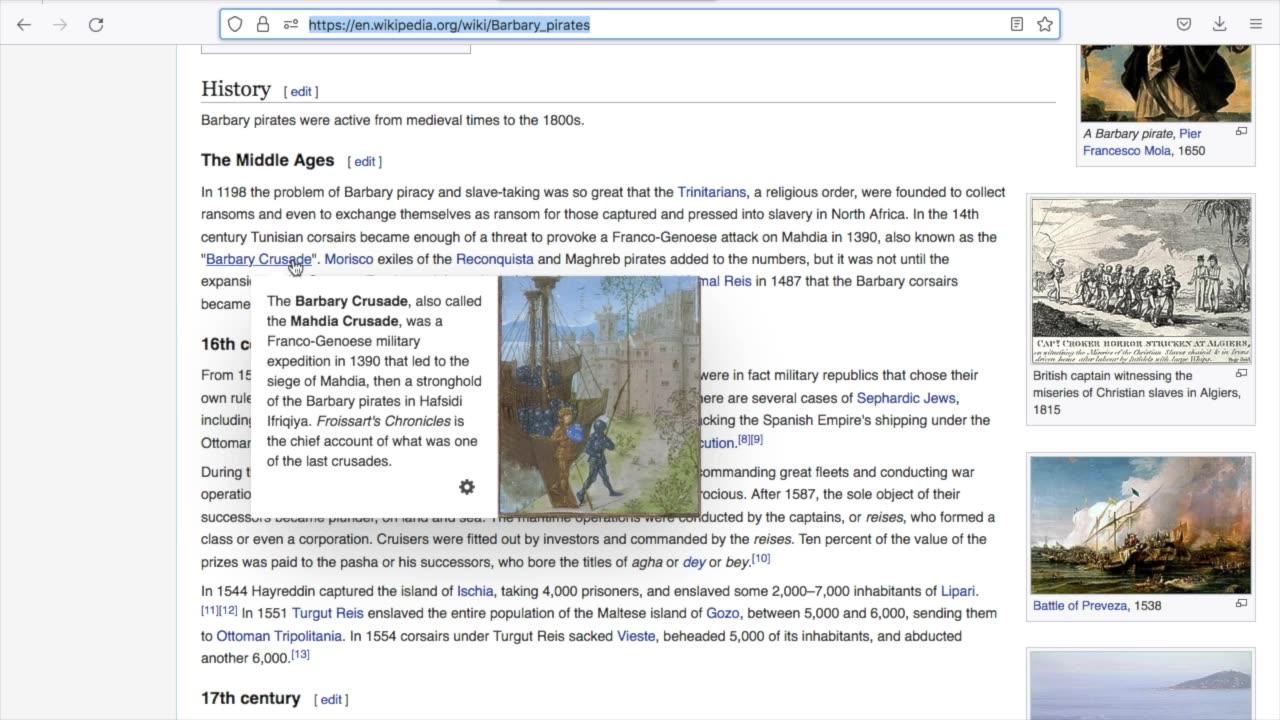Image resolution: width=1280 pixels, height=720 pixels.
Task: Open the Morisco link
Action: click(x=349, y=259)
